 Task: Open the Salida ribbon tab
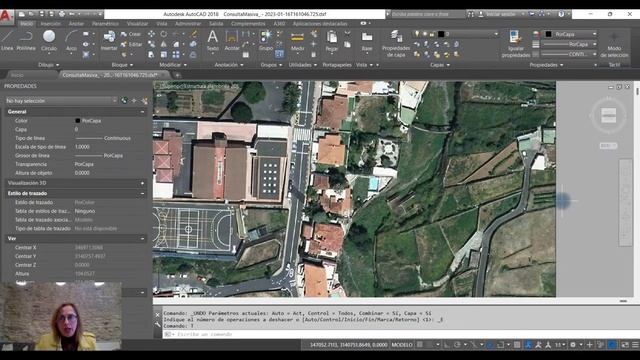point(216,24)
